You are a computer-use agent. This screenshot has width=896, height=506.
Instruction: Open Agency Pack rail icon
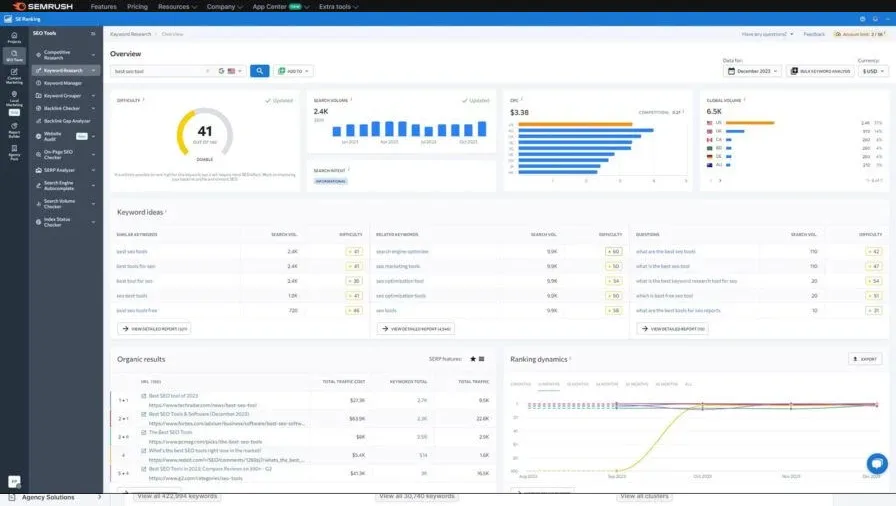pos(14,152)
